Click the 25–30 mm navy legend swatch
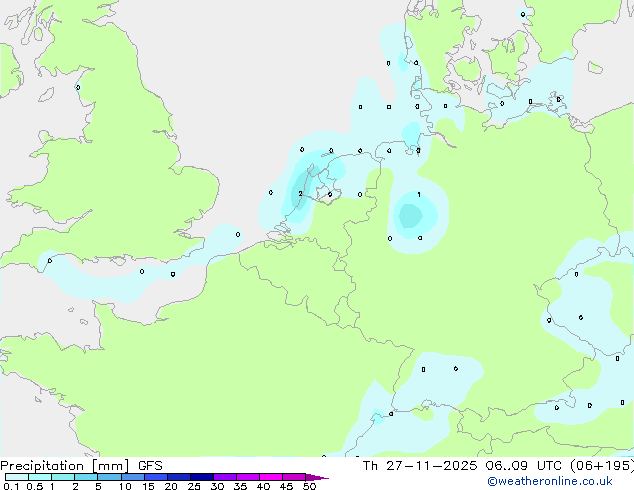 coord(202,477)
